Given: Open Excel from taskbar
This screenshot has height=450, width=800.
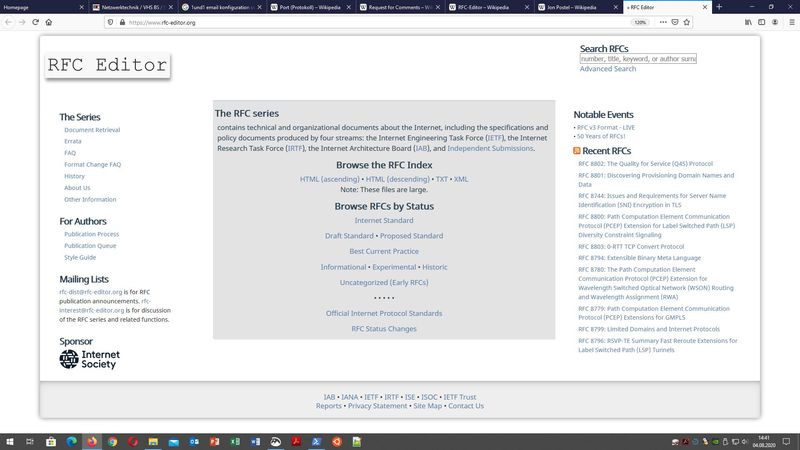Looking at the screenshot, I should click(x=235, y=441).
